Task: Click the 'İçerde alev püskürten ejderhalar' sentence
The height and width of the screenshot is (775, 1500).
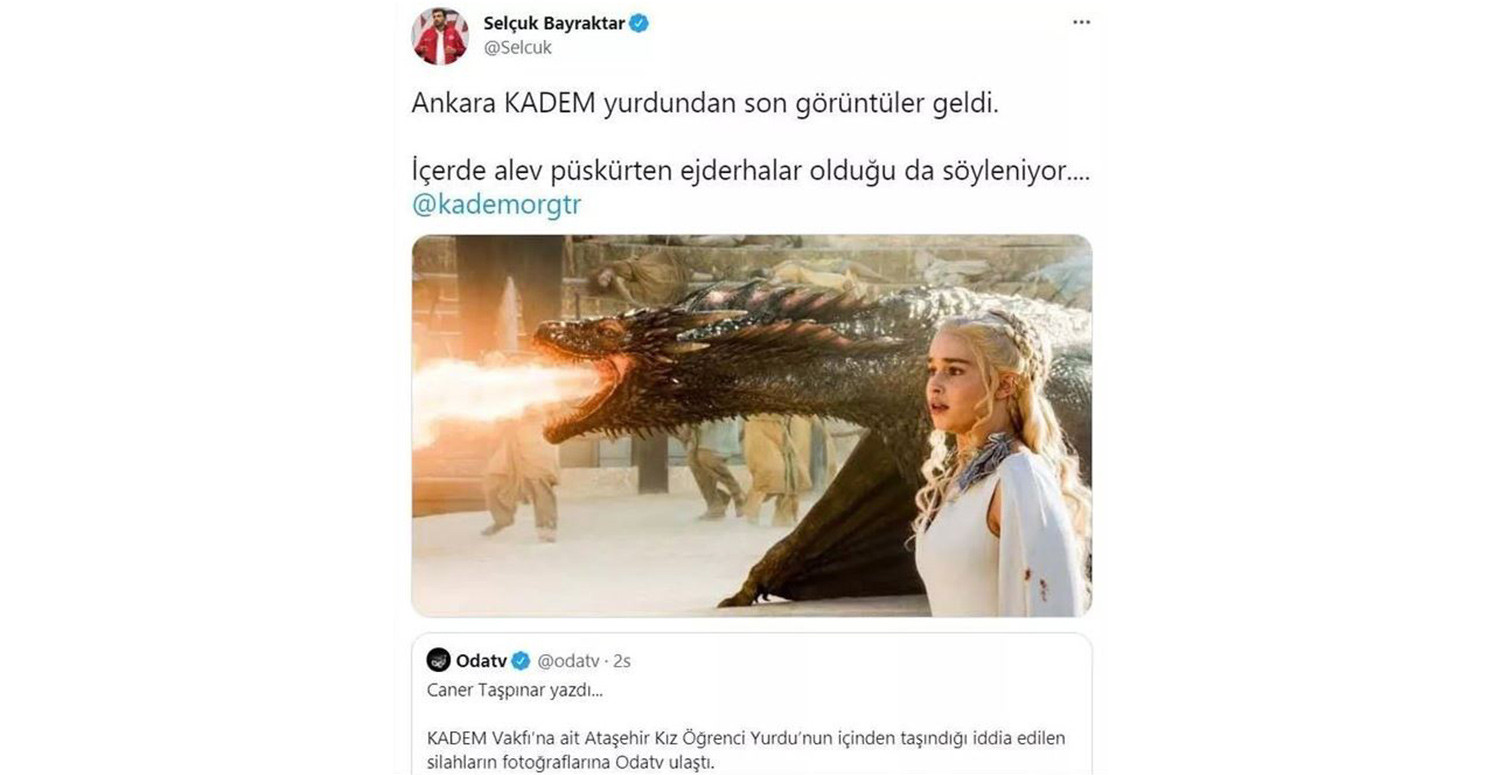Action: (750, 171)
